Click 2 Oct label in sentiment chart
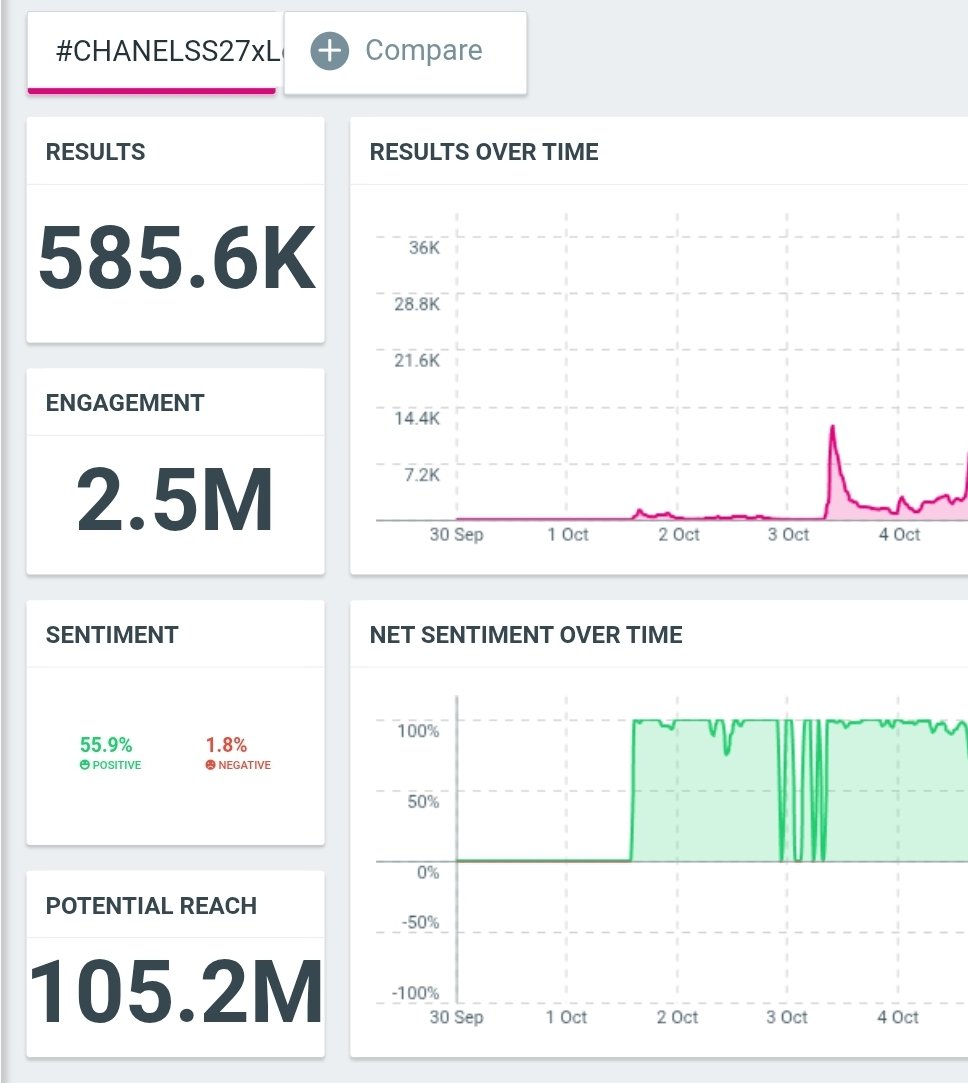Image resolution: width=968 pixels, height=1083 pixels. tap(676, 1017)
